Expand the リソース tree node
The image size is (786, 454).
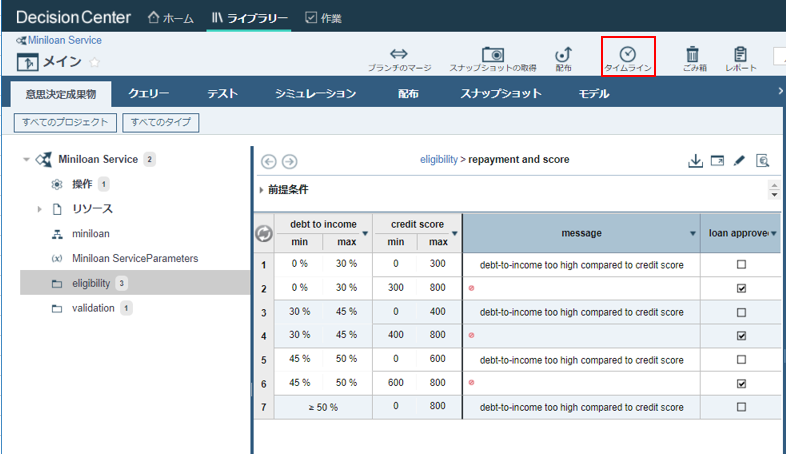click(40, 209)
